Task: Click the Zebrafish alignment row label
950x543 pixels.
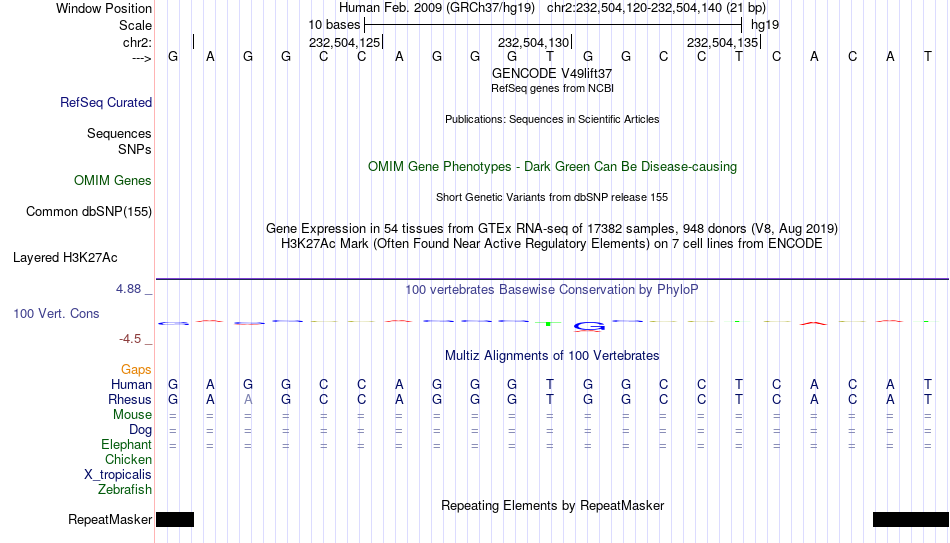Action: [x=125, y=490]
